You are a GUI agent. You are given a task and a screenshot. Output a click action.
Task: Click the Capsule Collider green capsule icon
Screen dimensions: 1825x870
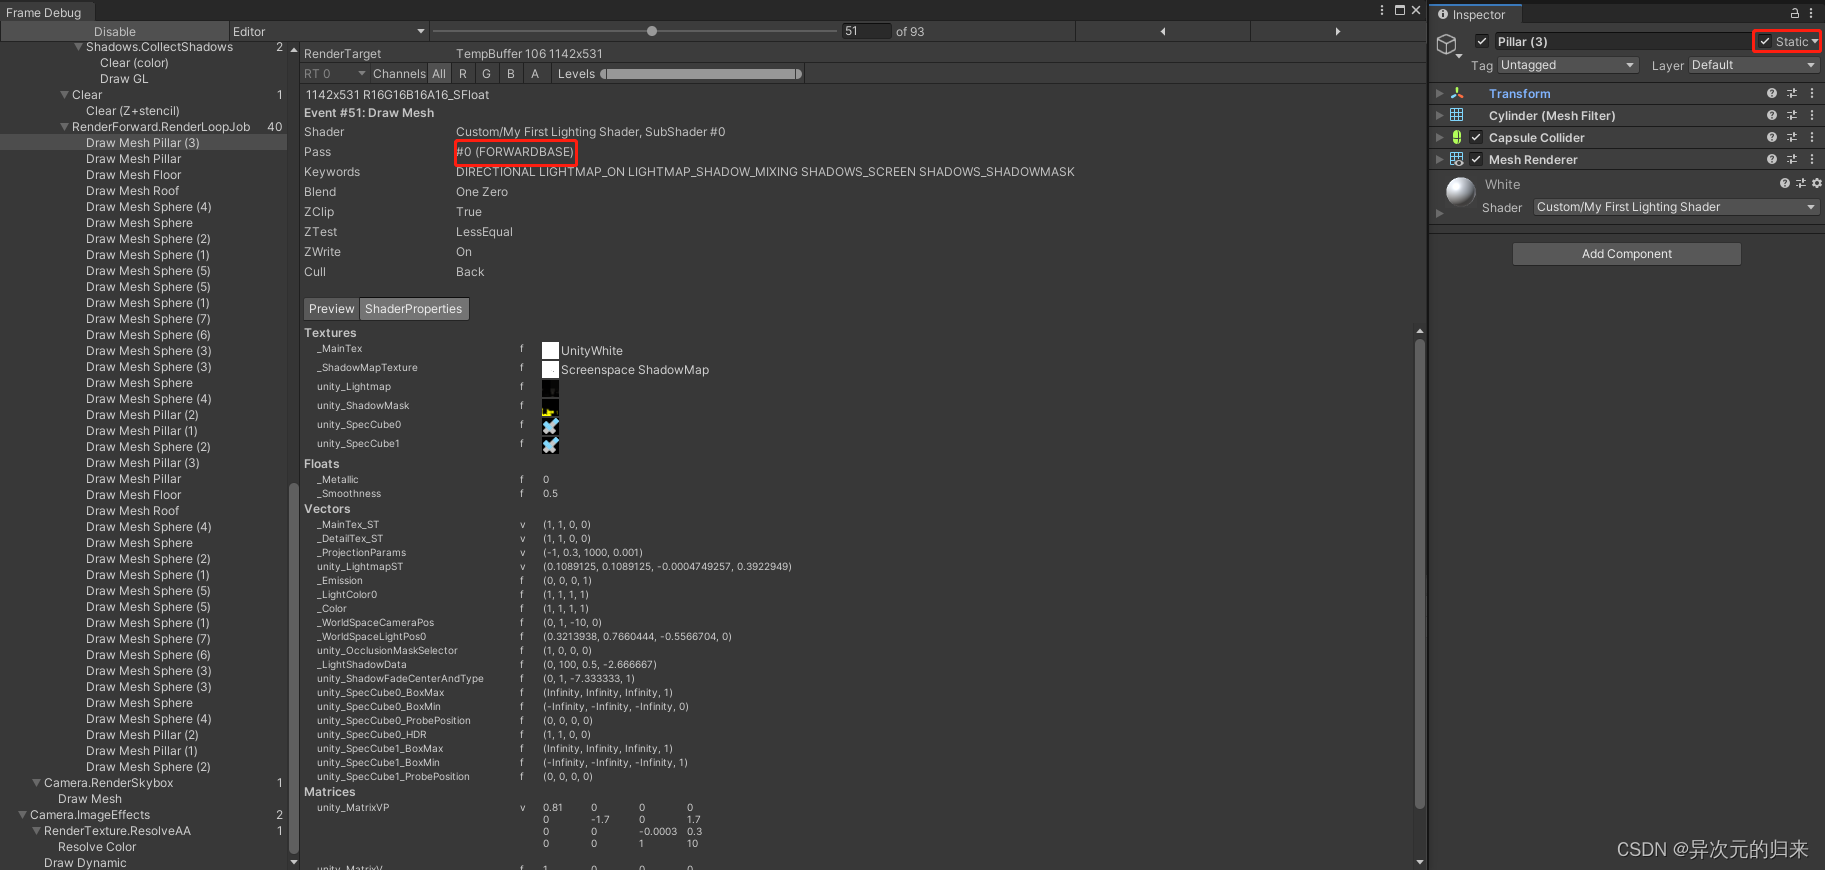click(1457, 137)
